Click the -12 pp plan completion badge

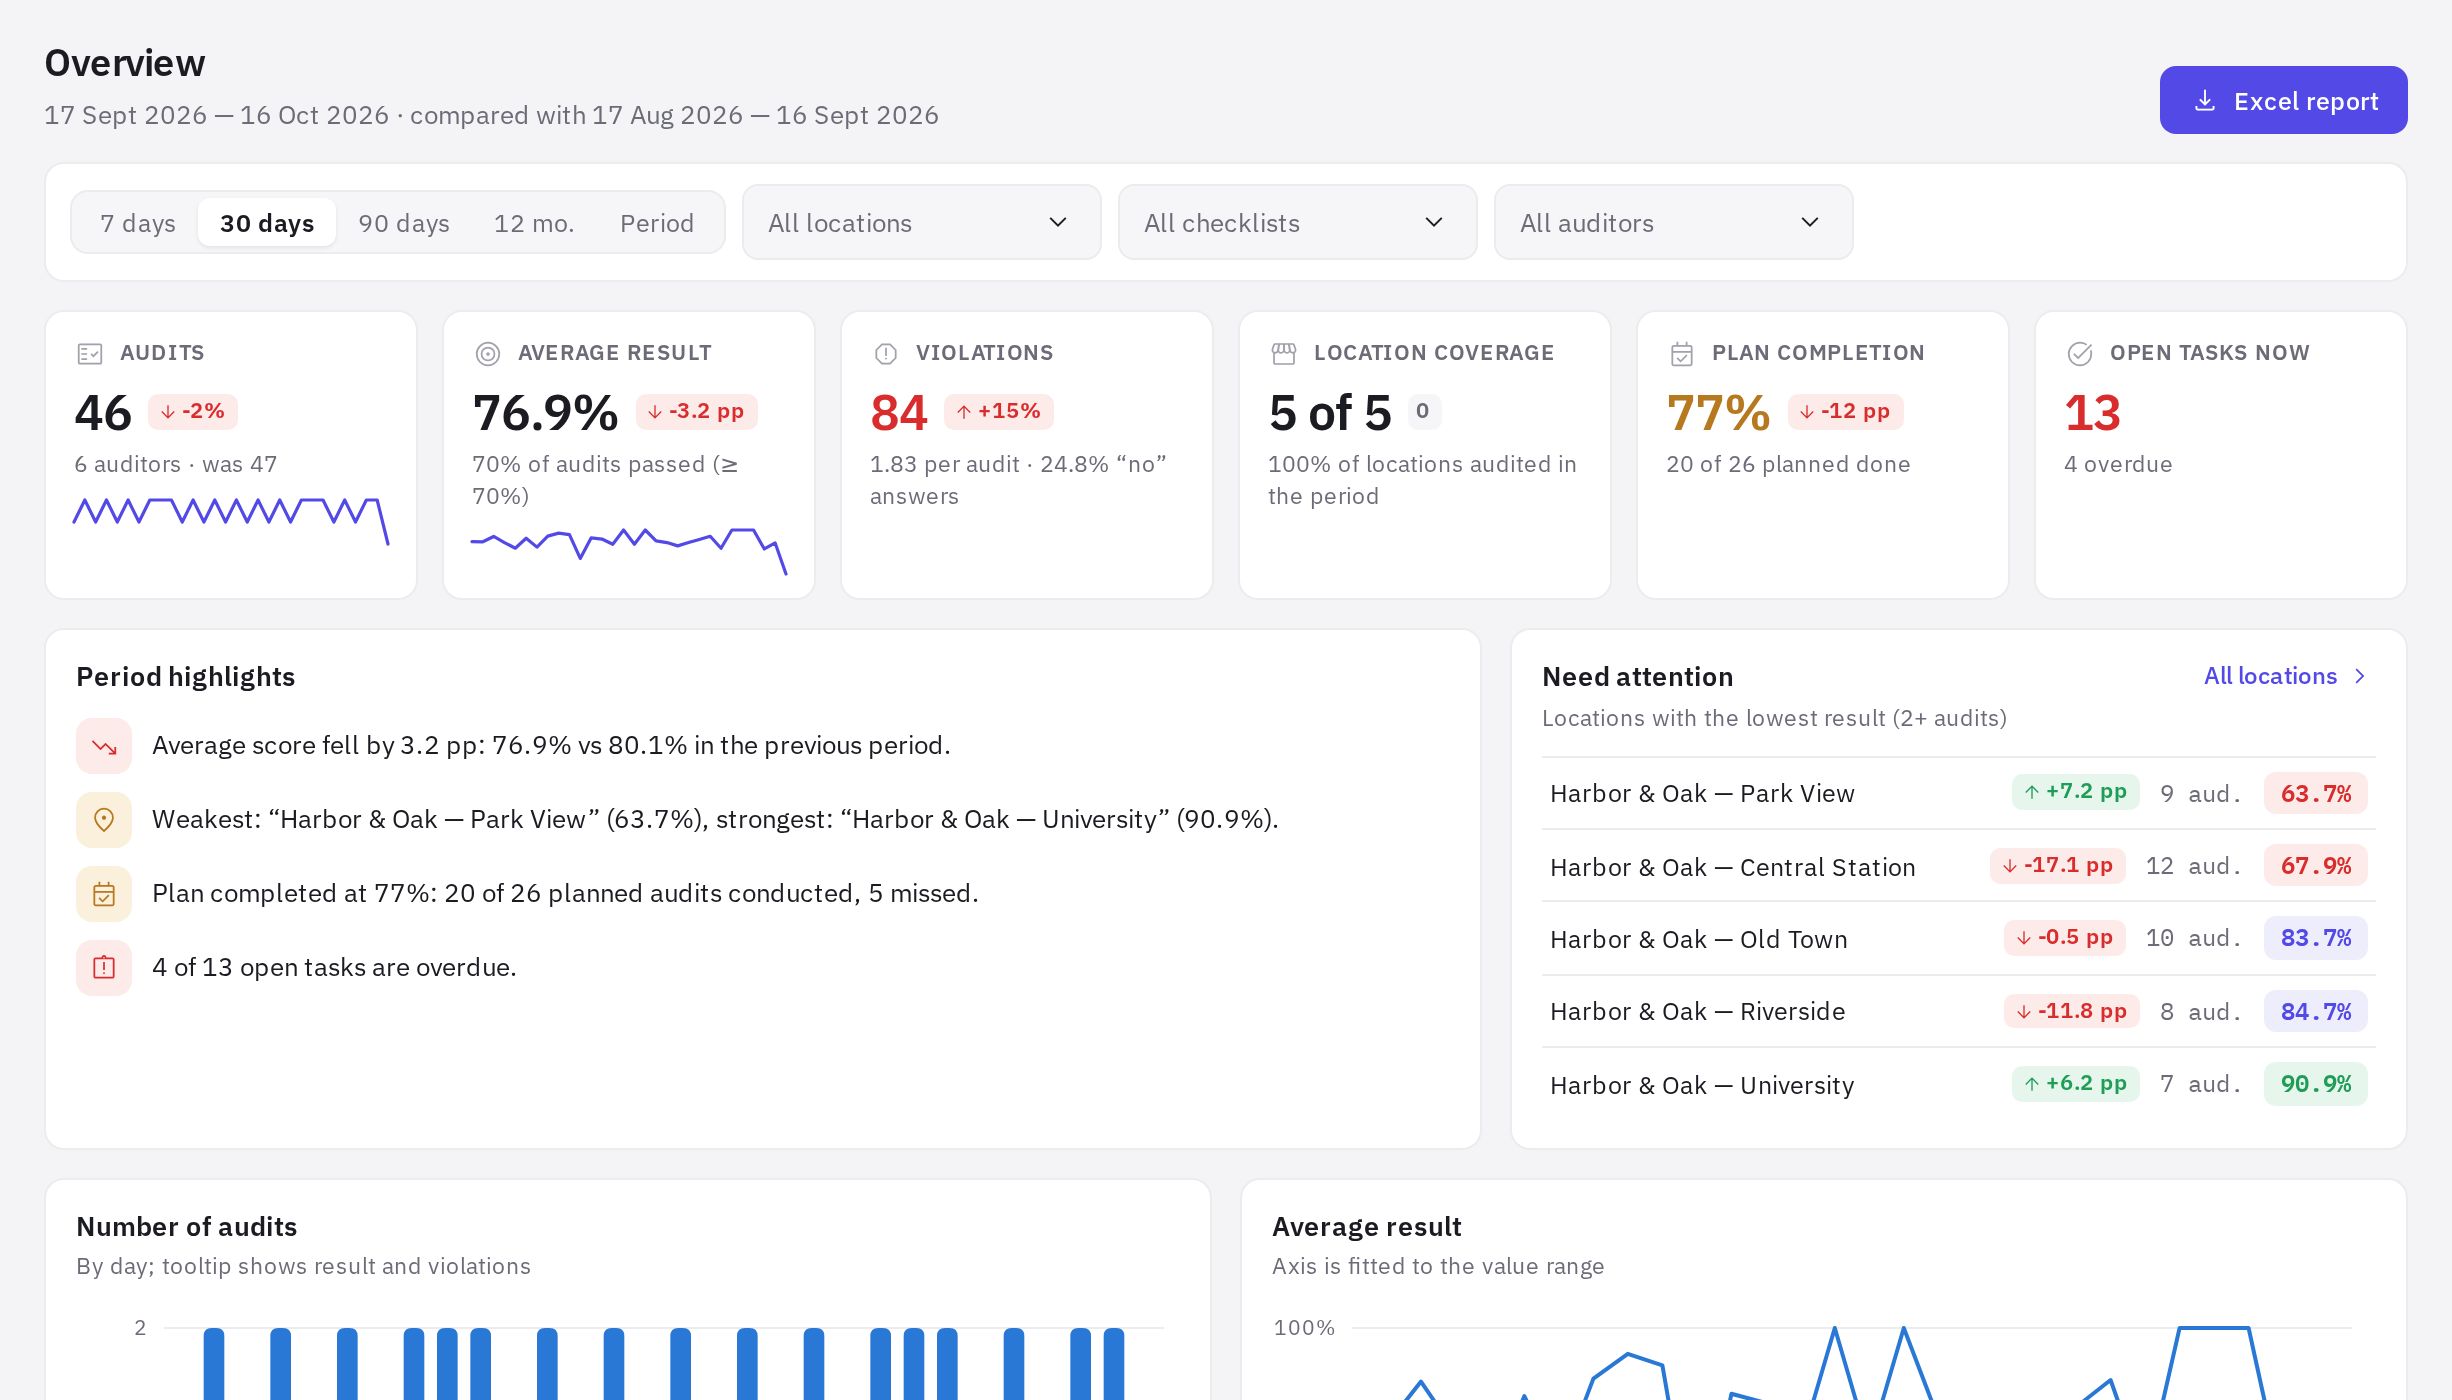click(x=1845, y=411)
